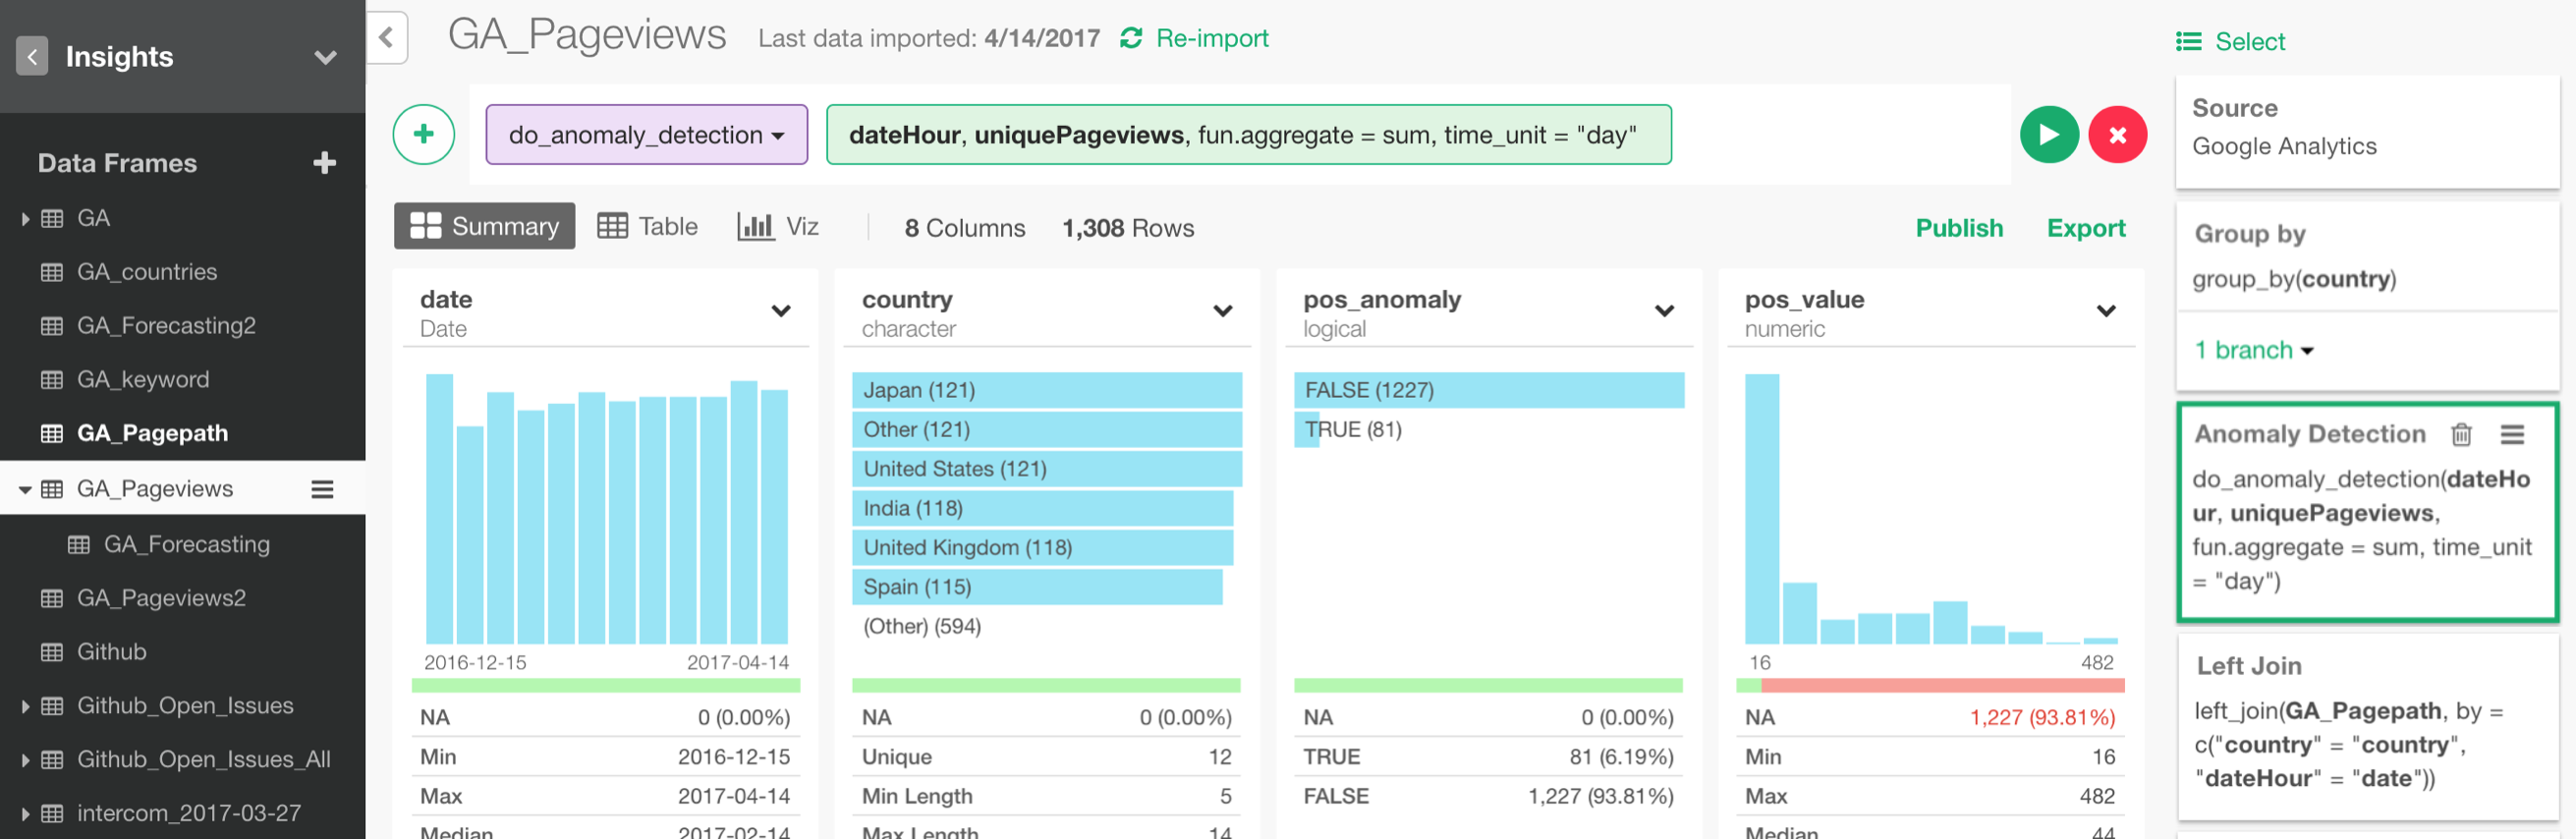
Task: Delete the Anomaly Detection step with trash icon
Action: 2461,434
